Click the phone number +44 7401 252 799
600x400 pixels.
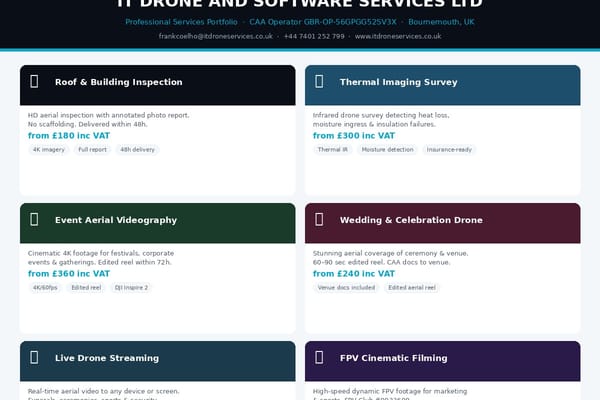click(314, 36)
